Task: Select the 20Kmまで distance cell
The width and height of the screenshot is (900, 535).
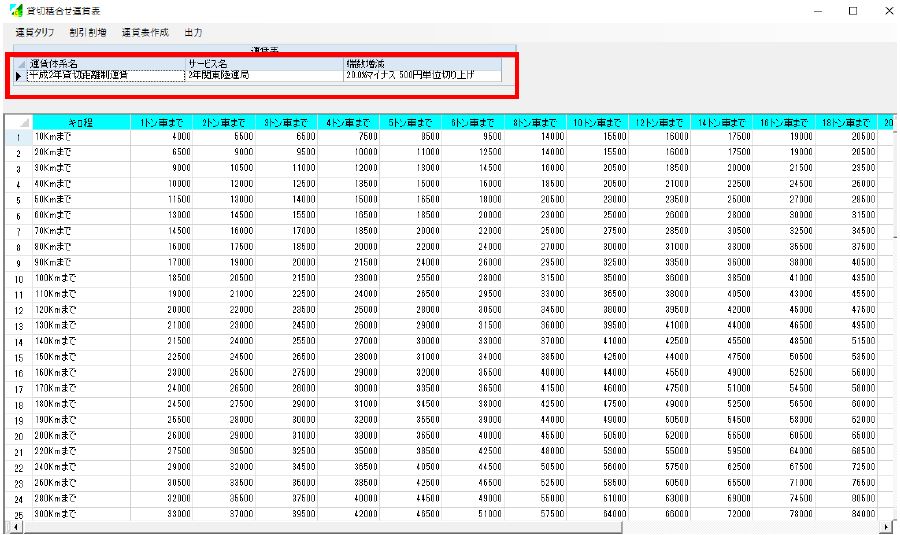Action: pyautogui.click(x=82, y=153)
